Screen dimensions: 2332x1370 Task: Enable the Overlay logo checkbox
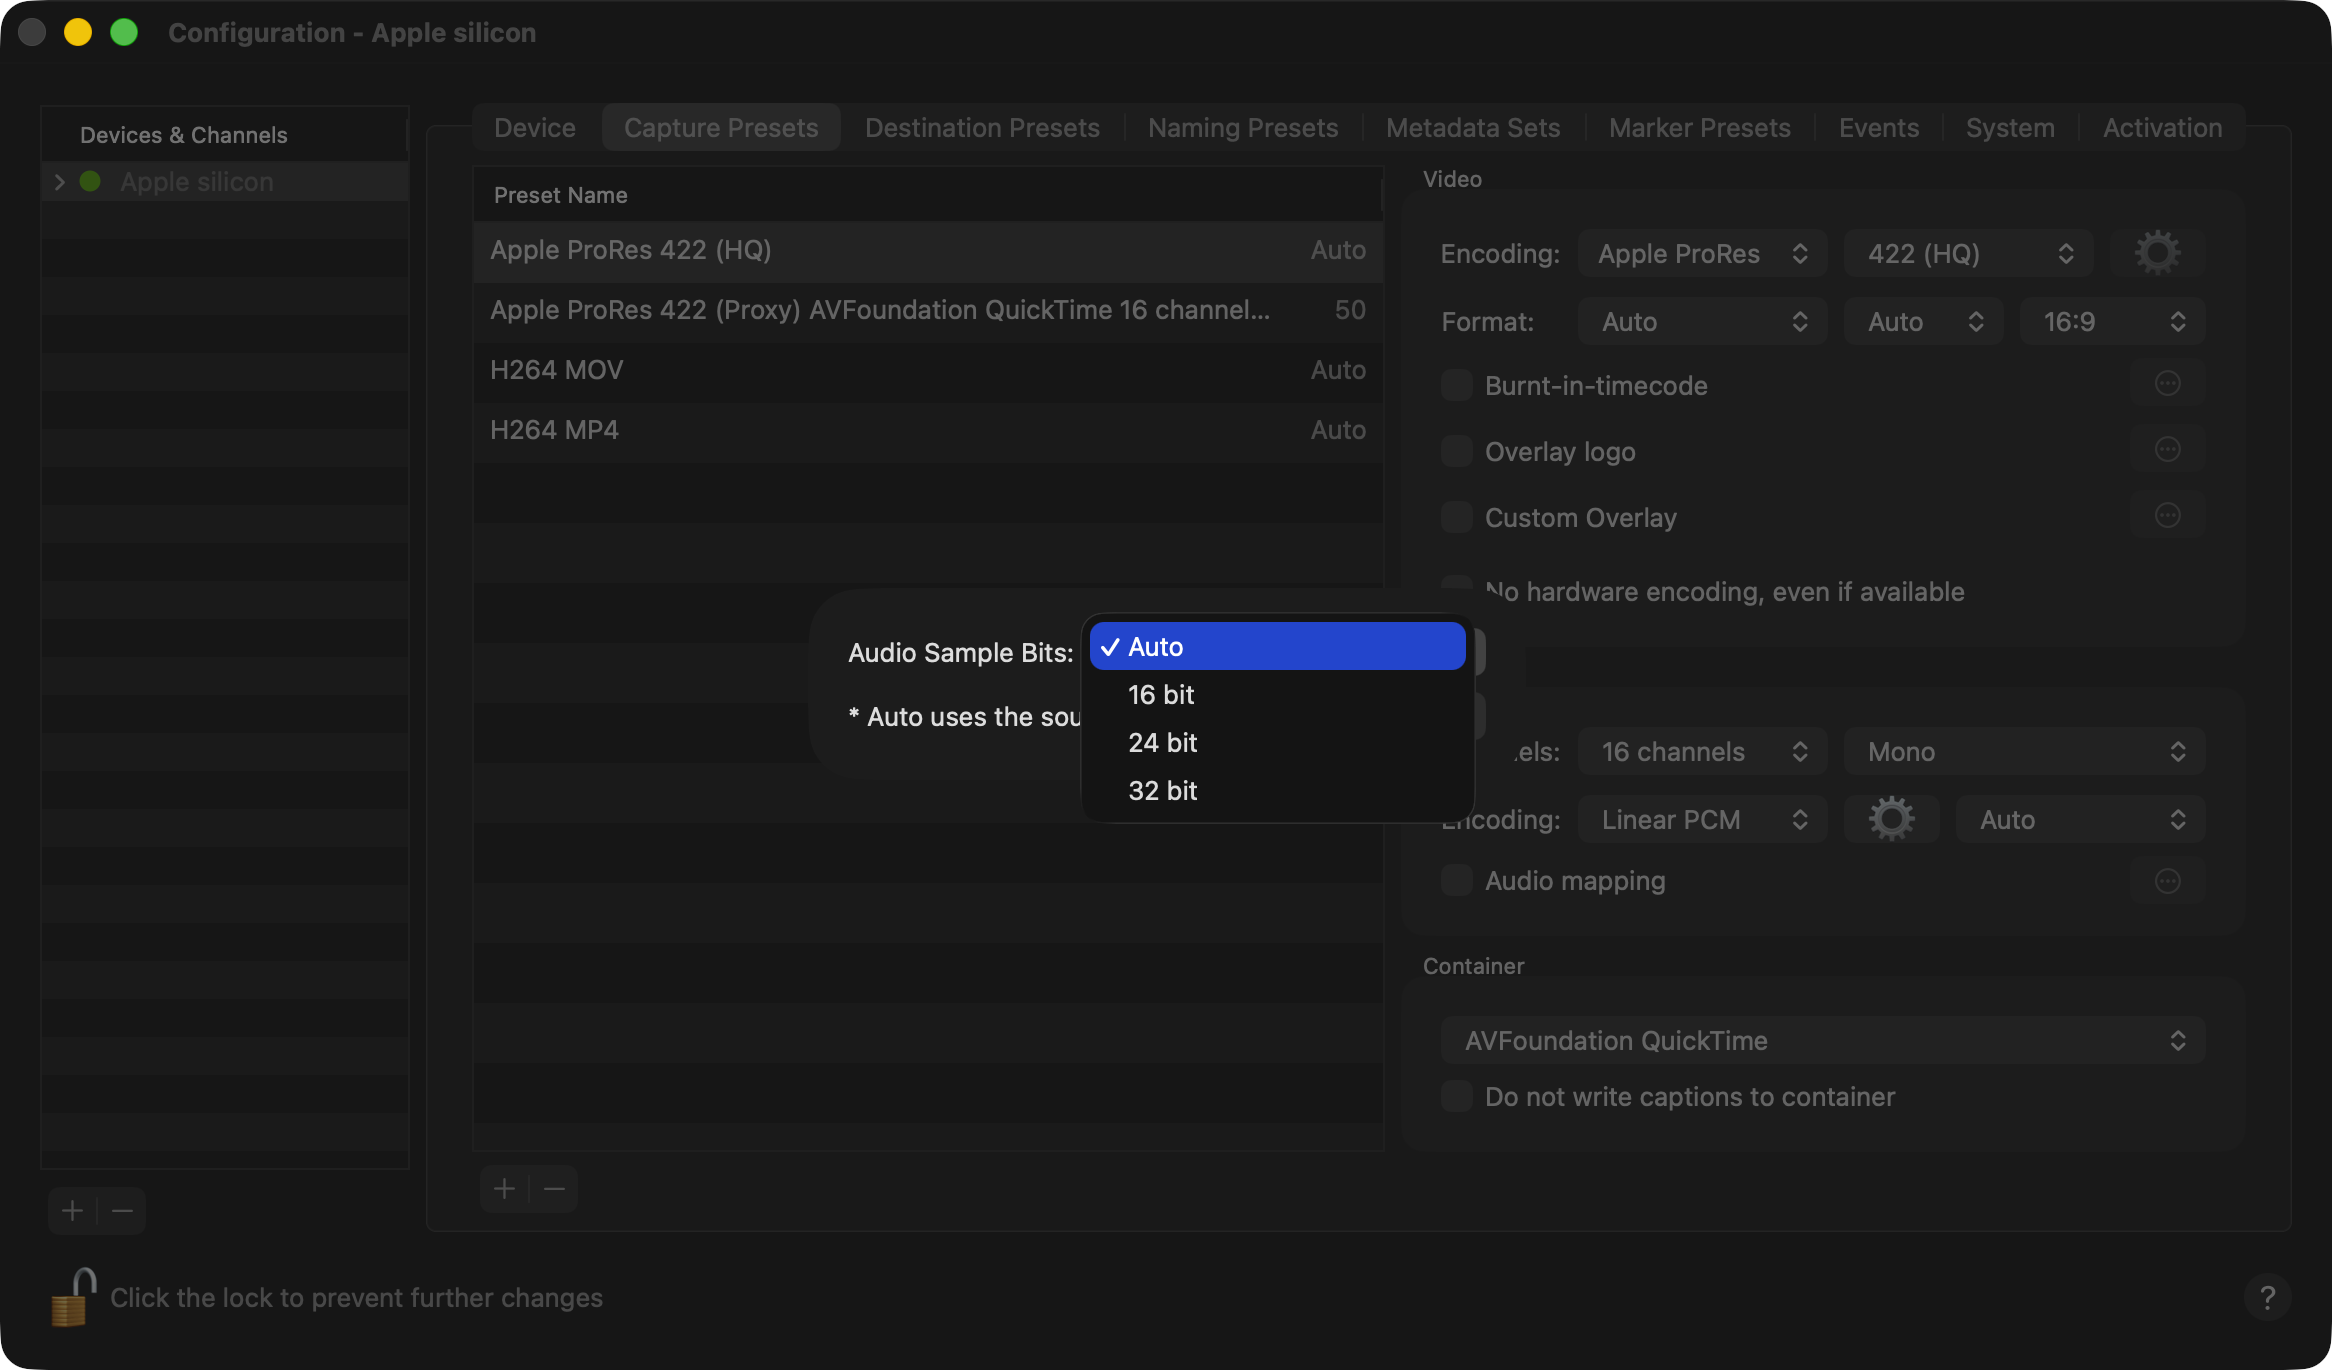click(x=1457, y=451)
